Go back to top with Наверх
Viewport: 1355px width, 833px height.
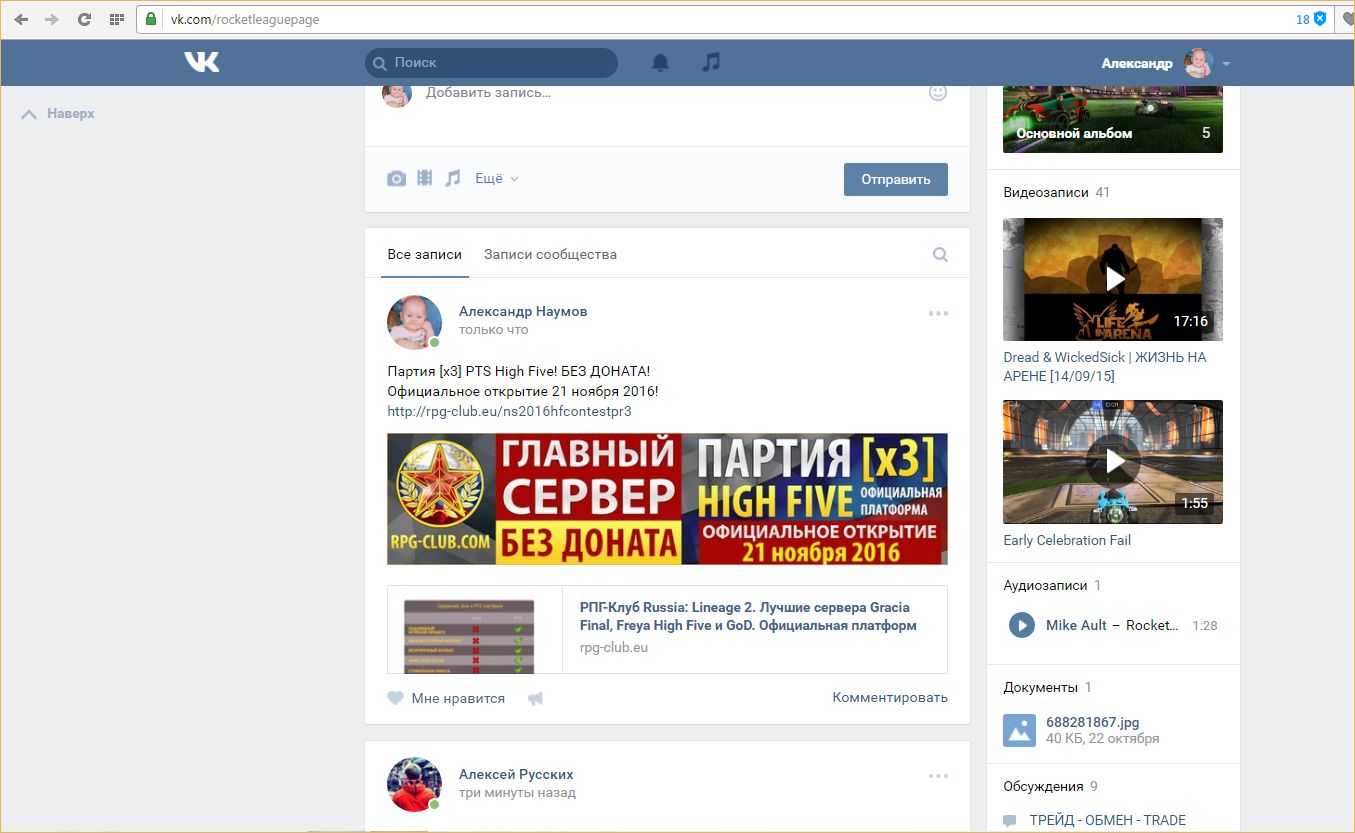coord(58,113)
